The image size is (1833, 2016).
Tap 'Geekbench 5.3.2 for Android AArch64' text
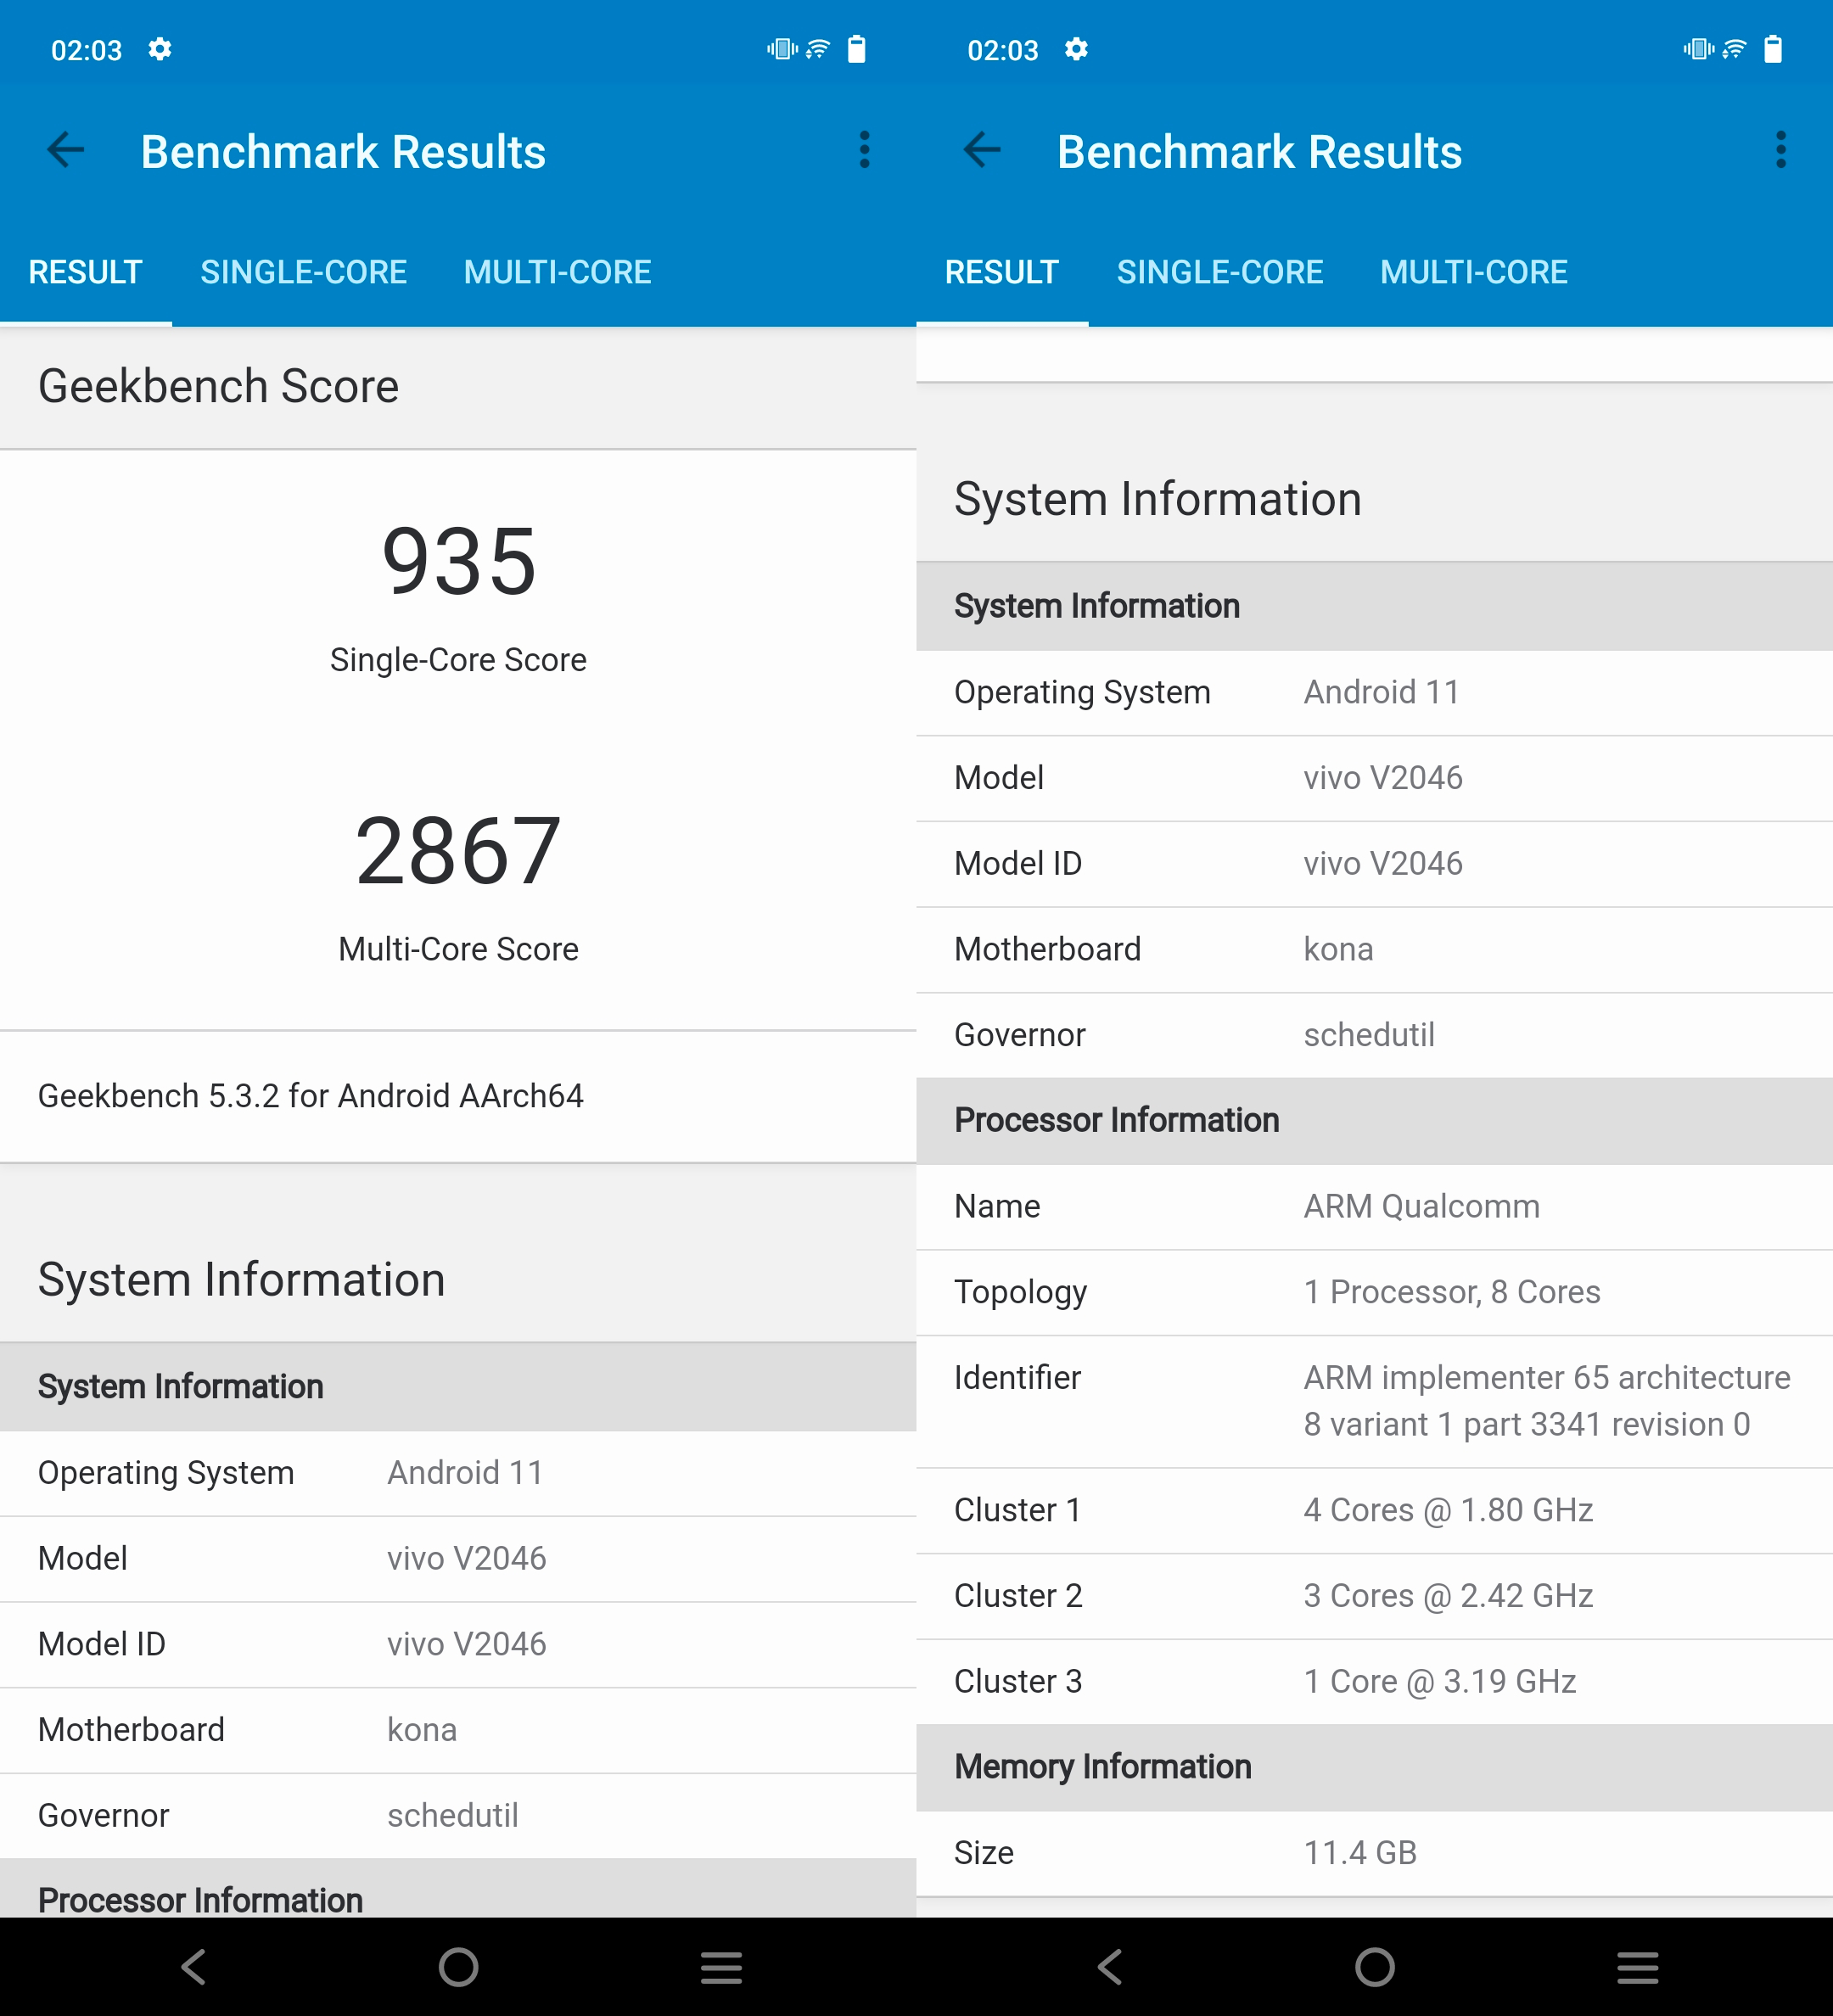pyautogui.click(x=311, y=1096)
